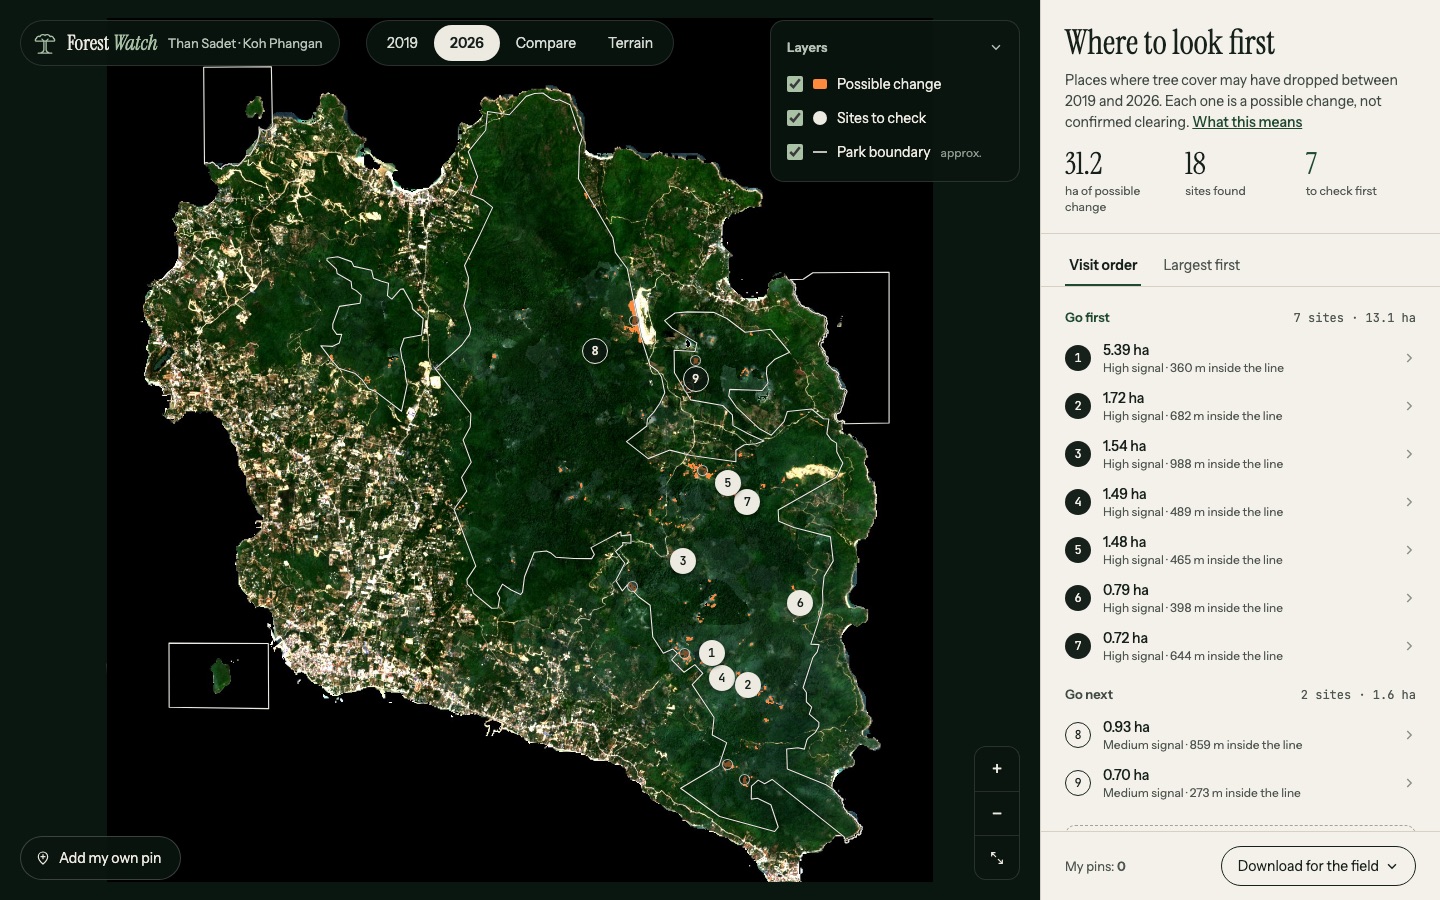1440x900 pixels.
Task: Open the 0.72 ha site entry
Action: [1240, 646]
